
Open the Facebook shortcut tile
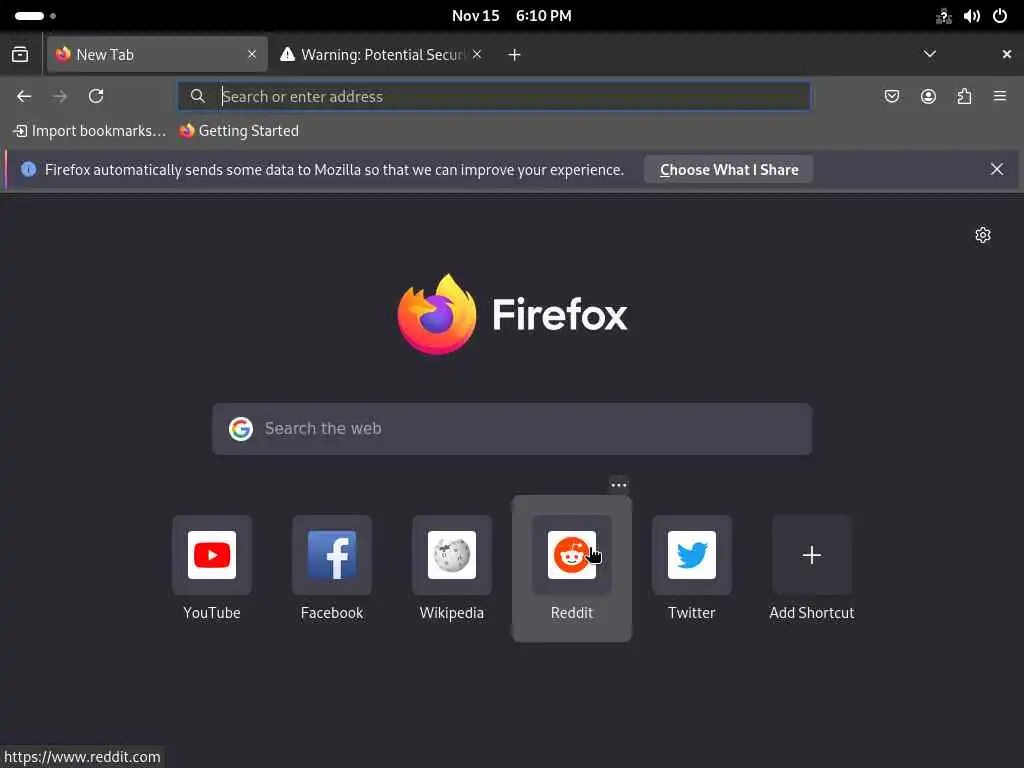pyautogui.click(x=332, y=555)
